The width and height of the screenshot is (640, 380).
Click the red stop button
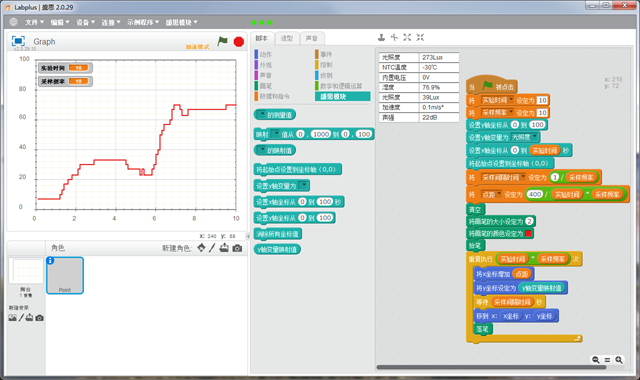tap(239, 42)
